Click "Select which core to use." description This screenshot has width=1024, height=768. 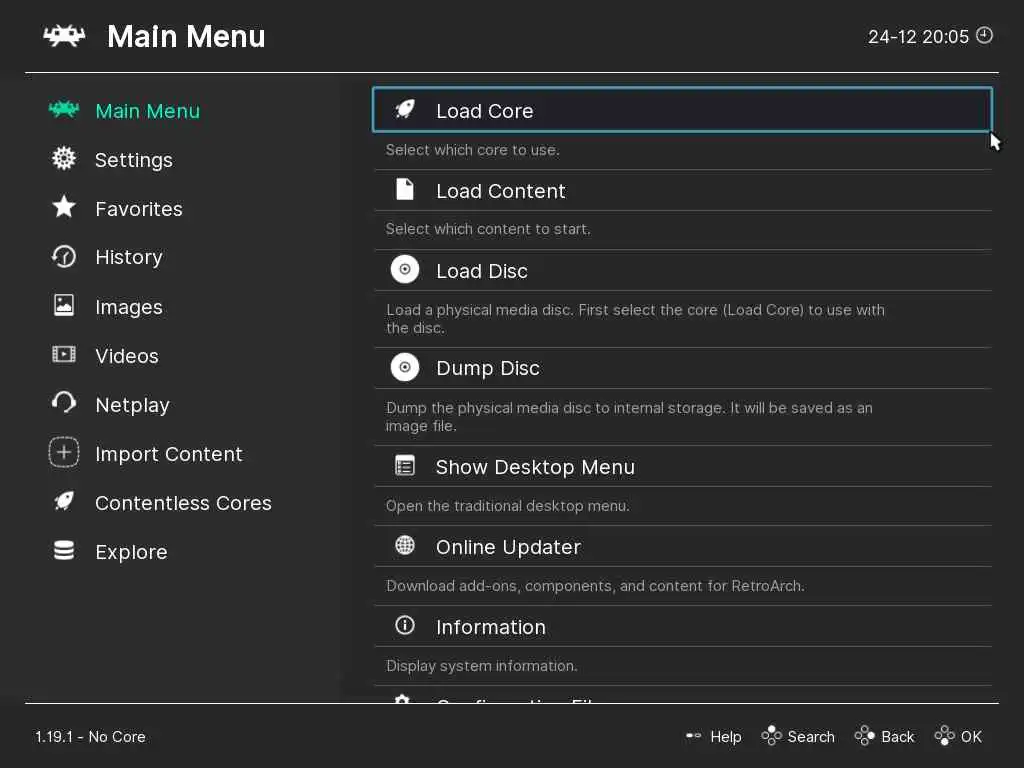coord(472,150)
